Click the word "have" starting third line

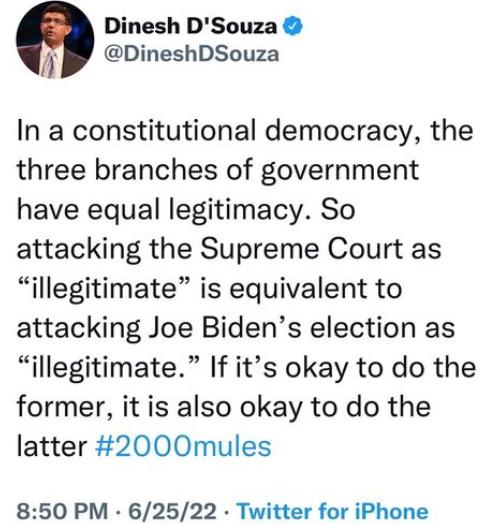point(47,210)
